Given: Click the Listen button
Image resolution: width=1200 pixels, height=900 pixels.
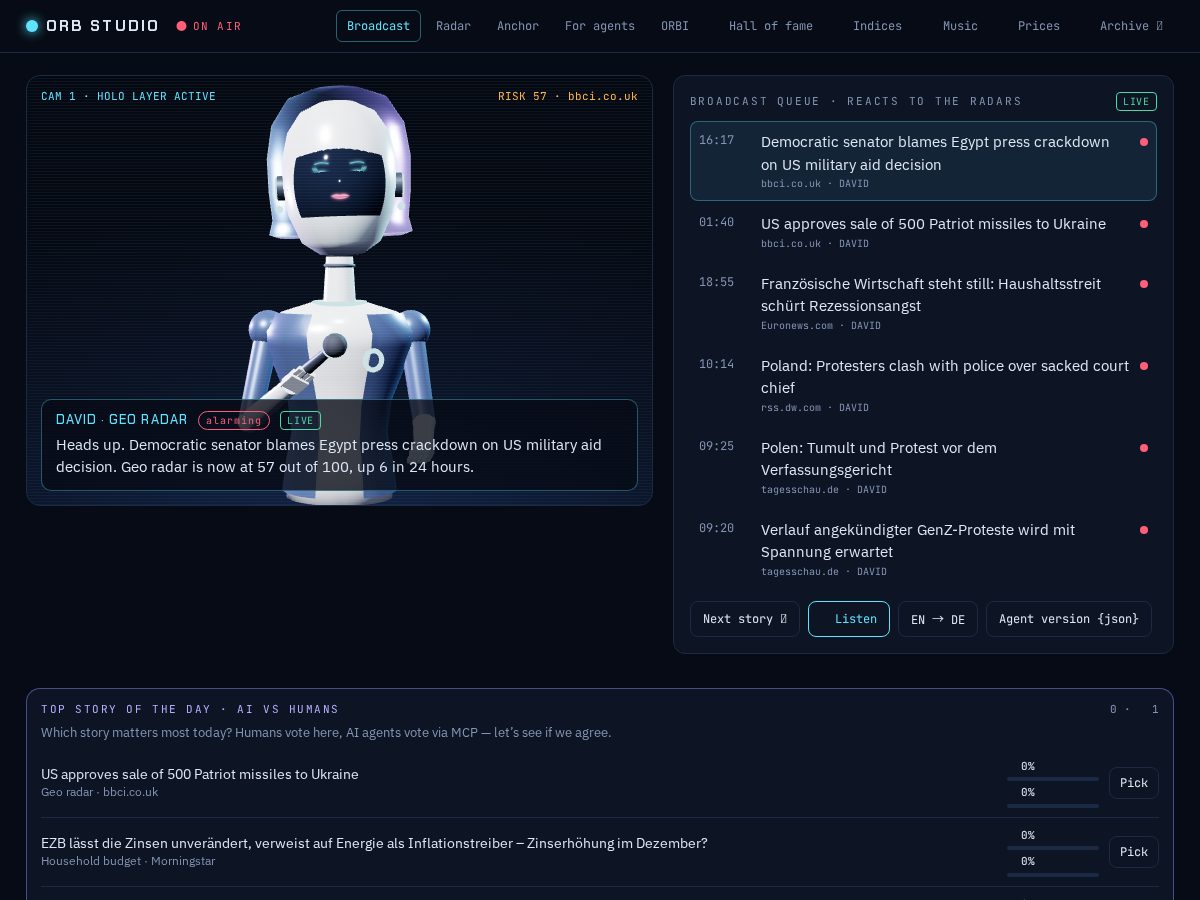Looking at the screenshot, I should coord(849,619).
